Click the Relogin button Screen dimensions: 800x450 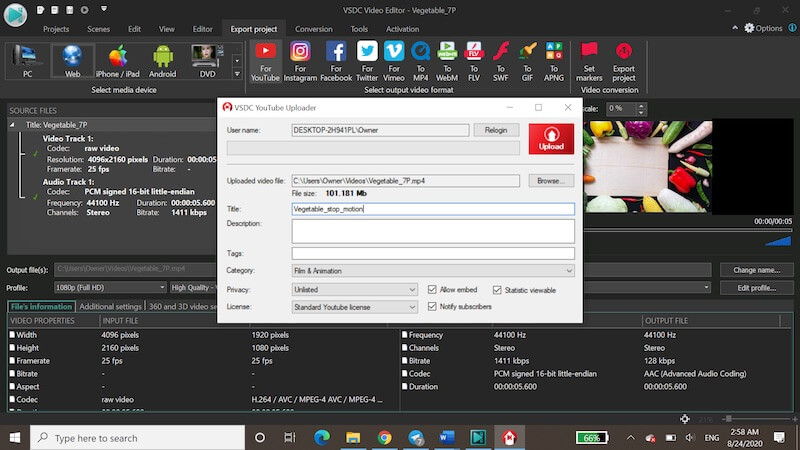(x=495, y=130)
